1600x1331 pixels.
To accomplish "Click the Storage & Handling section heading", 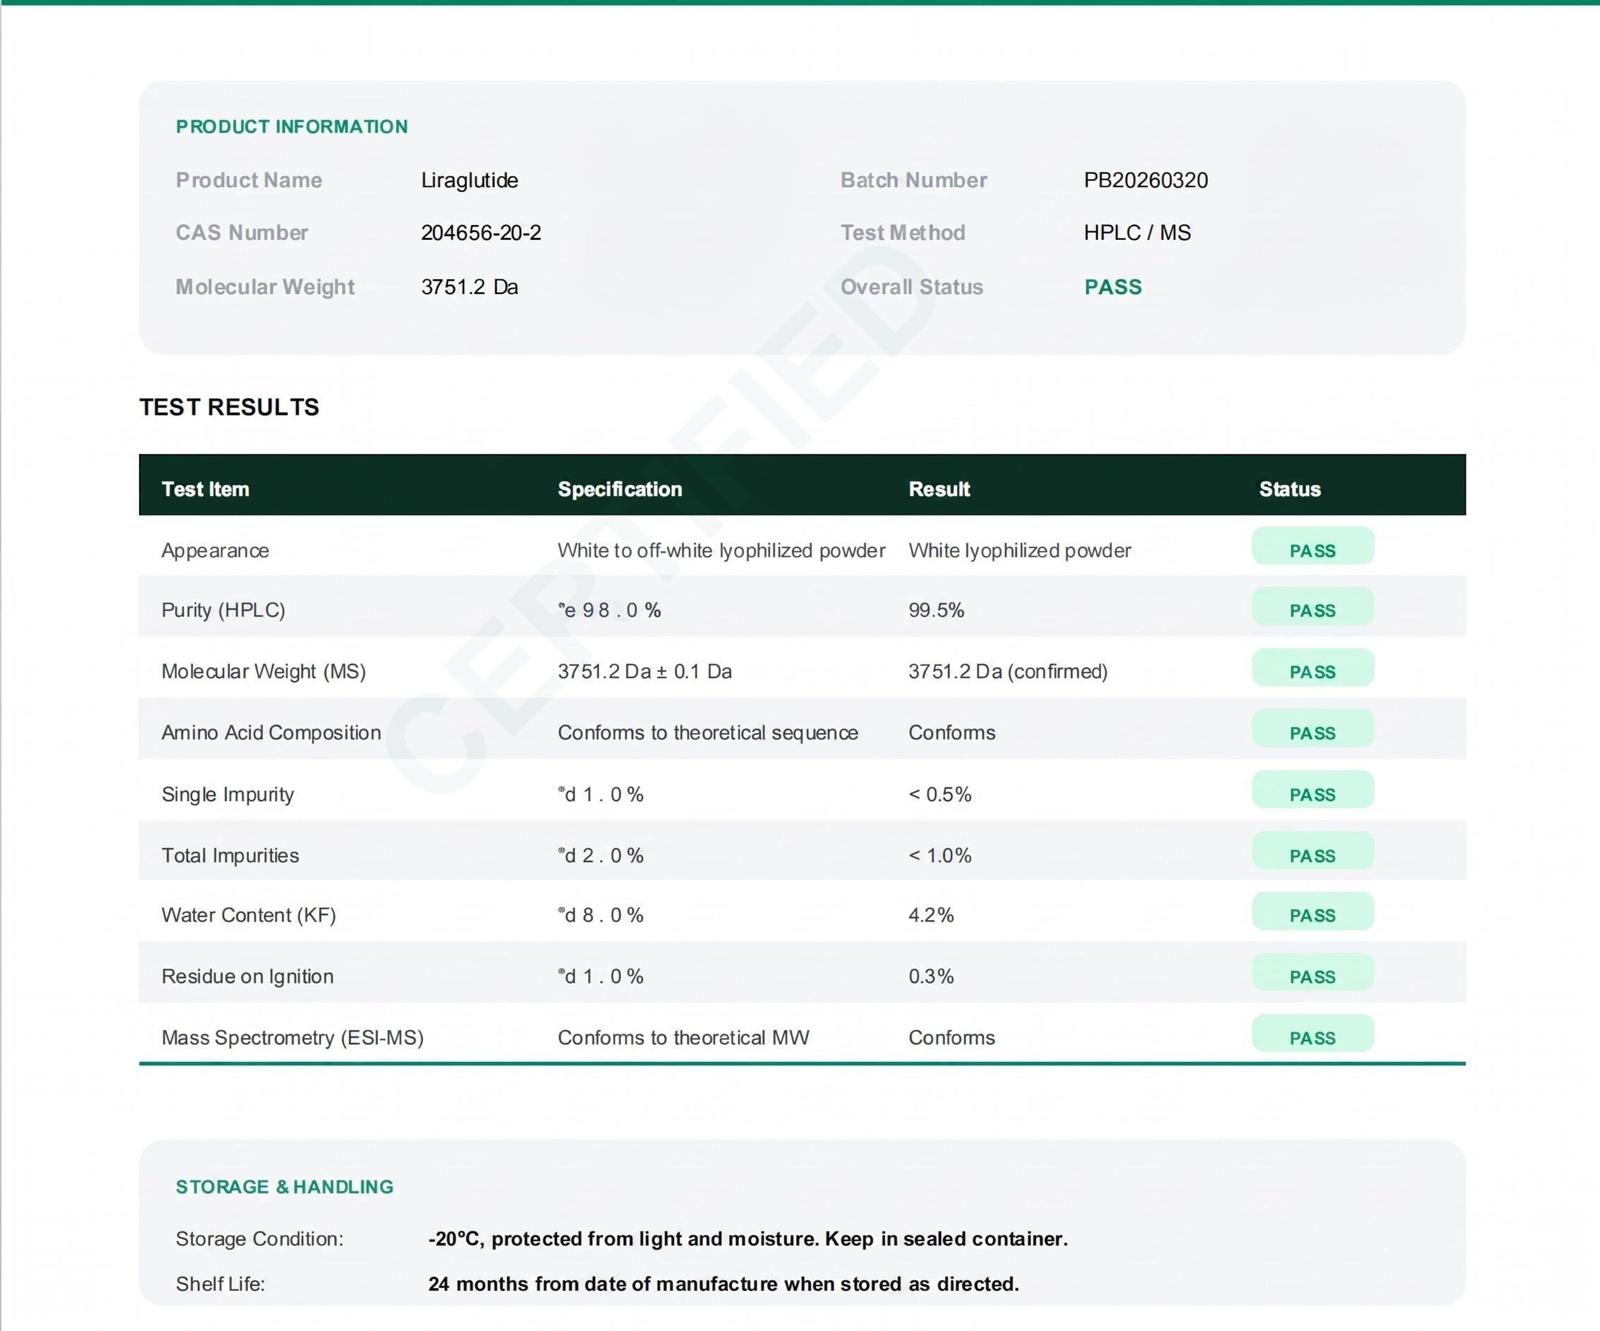I will (x=285, y=1187).
